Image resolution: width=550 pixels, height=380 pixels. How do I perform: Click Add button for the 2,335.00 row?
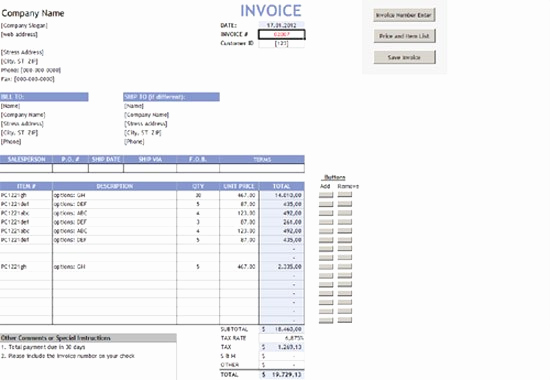[x=326, y=267]
